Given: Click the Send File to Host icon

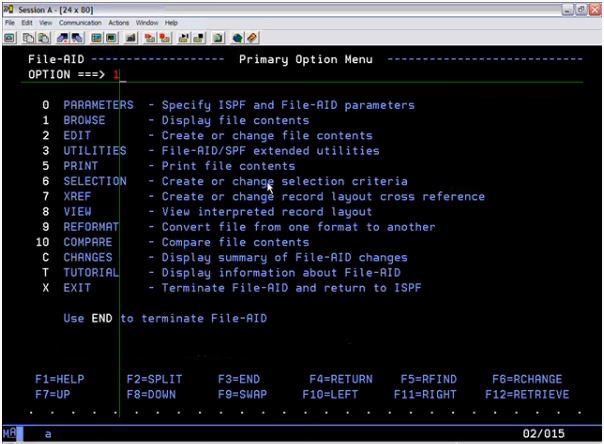Looking at the screenshot, I should (62, 38).
